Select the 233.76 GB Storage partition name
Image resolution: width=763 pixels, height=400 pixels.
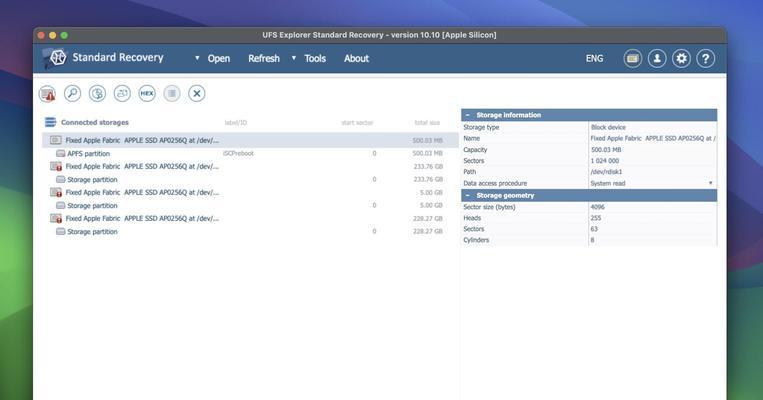point(92,180)
